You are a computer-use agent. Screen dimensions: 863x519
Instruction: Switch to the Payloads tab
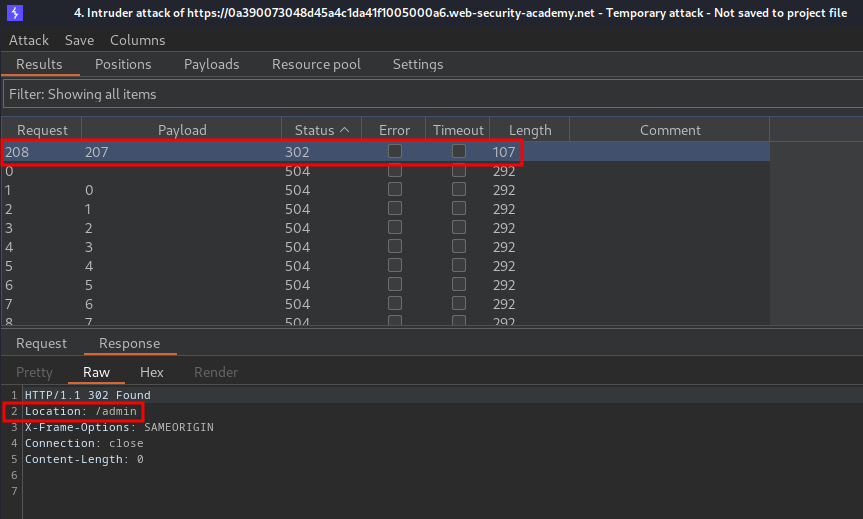pyautogui.click(x=211, y=64)
